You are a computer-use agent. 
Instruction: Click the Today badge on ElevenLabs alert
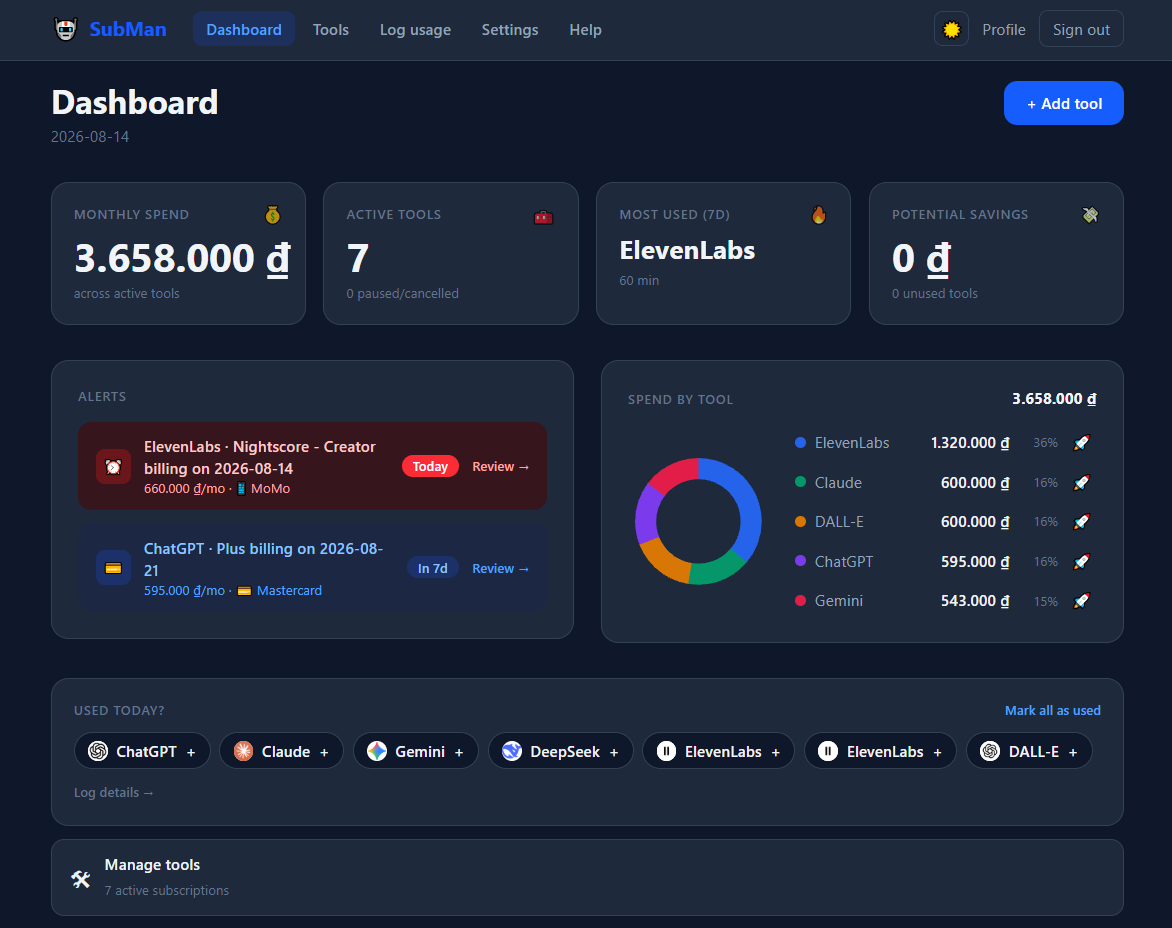pos(430,466)
